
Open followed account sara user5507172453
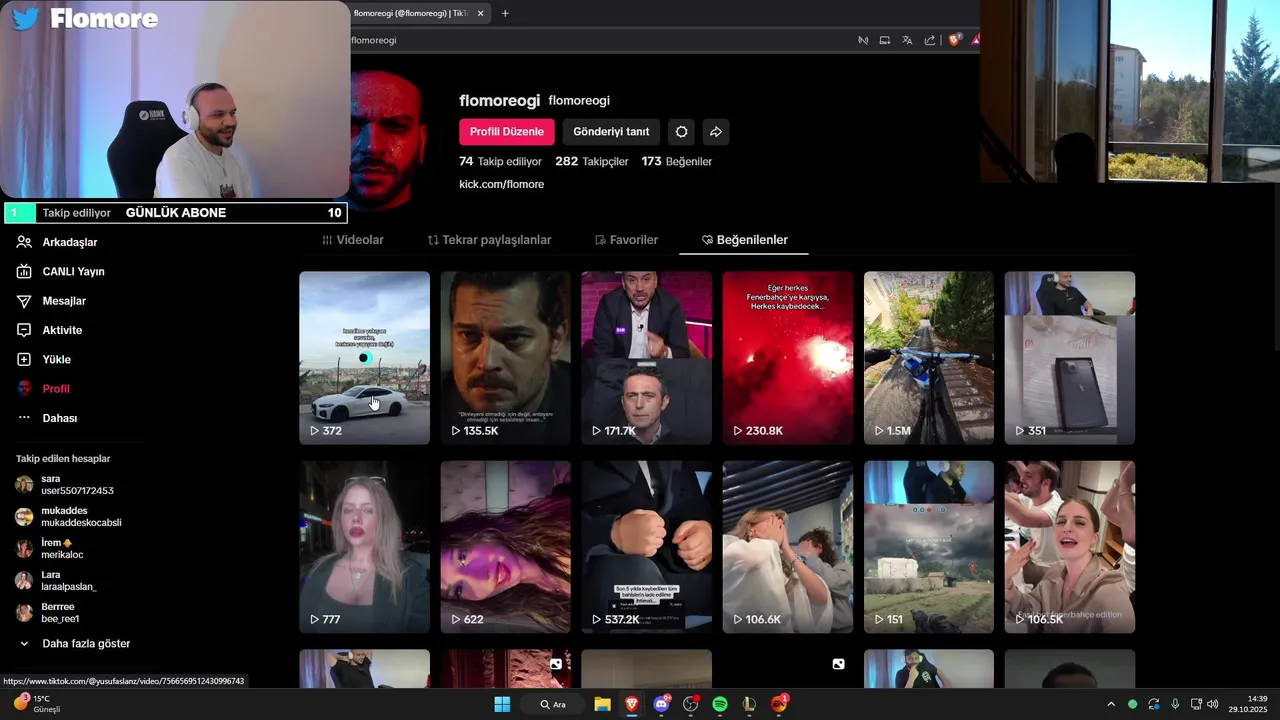click(65, 485)
